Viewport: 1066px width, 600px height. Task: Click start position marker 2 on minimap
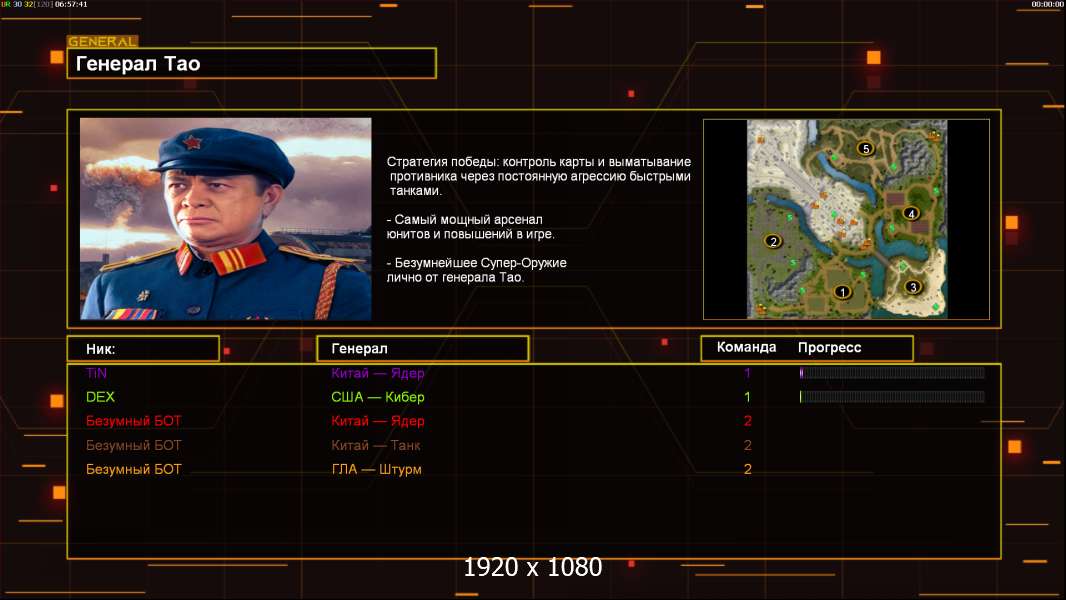(x=772, y=241)
